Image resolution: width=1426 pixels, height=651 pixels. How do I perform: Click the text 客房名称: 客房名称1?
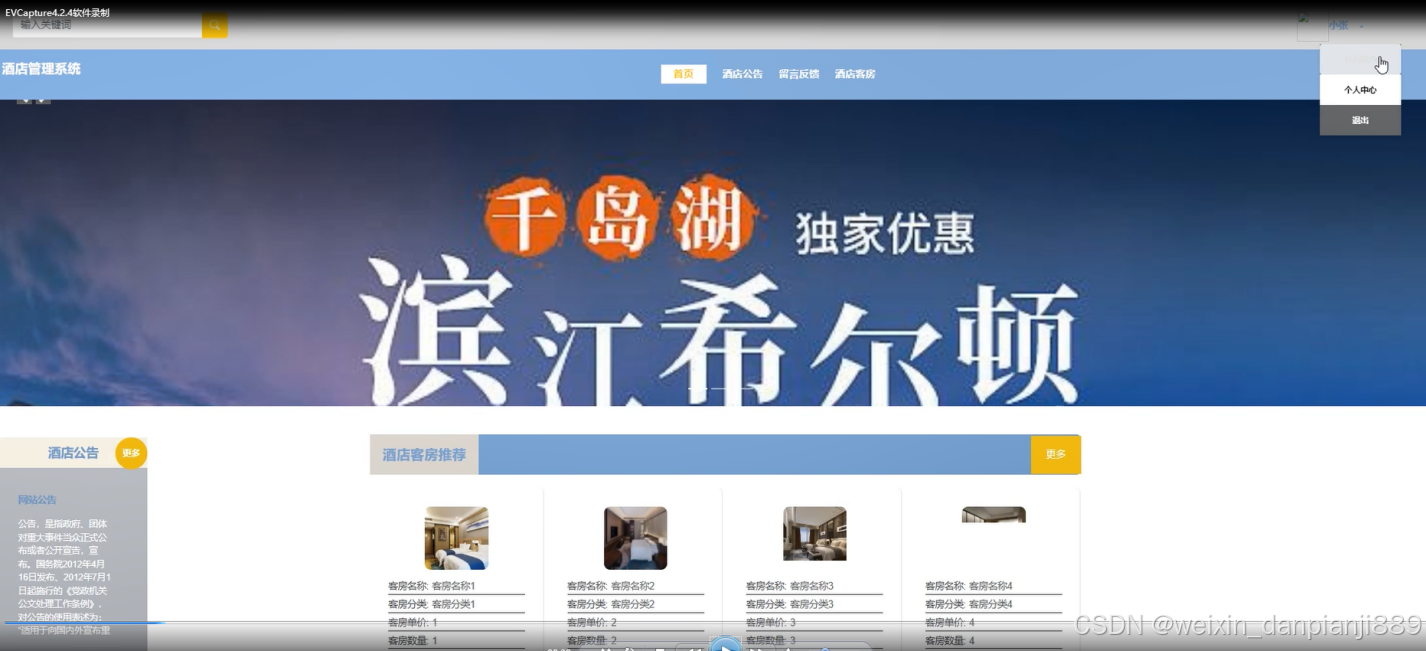click(x=432, y=586)
